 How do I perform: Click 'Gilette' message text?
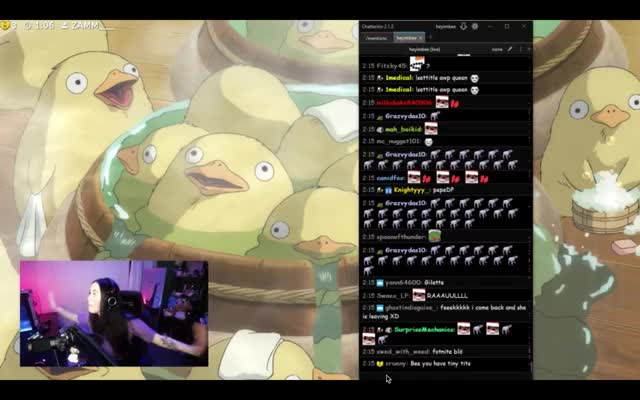click(434, 282)
